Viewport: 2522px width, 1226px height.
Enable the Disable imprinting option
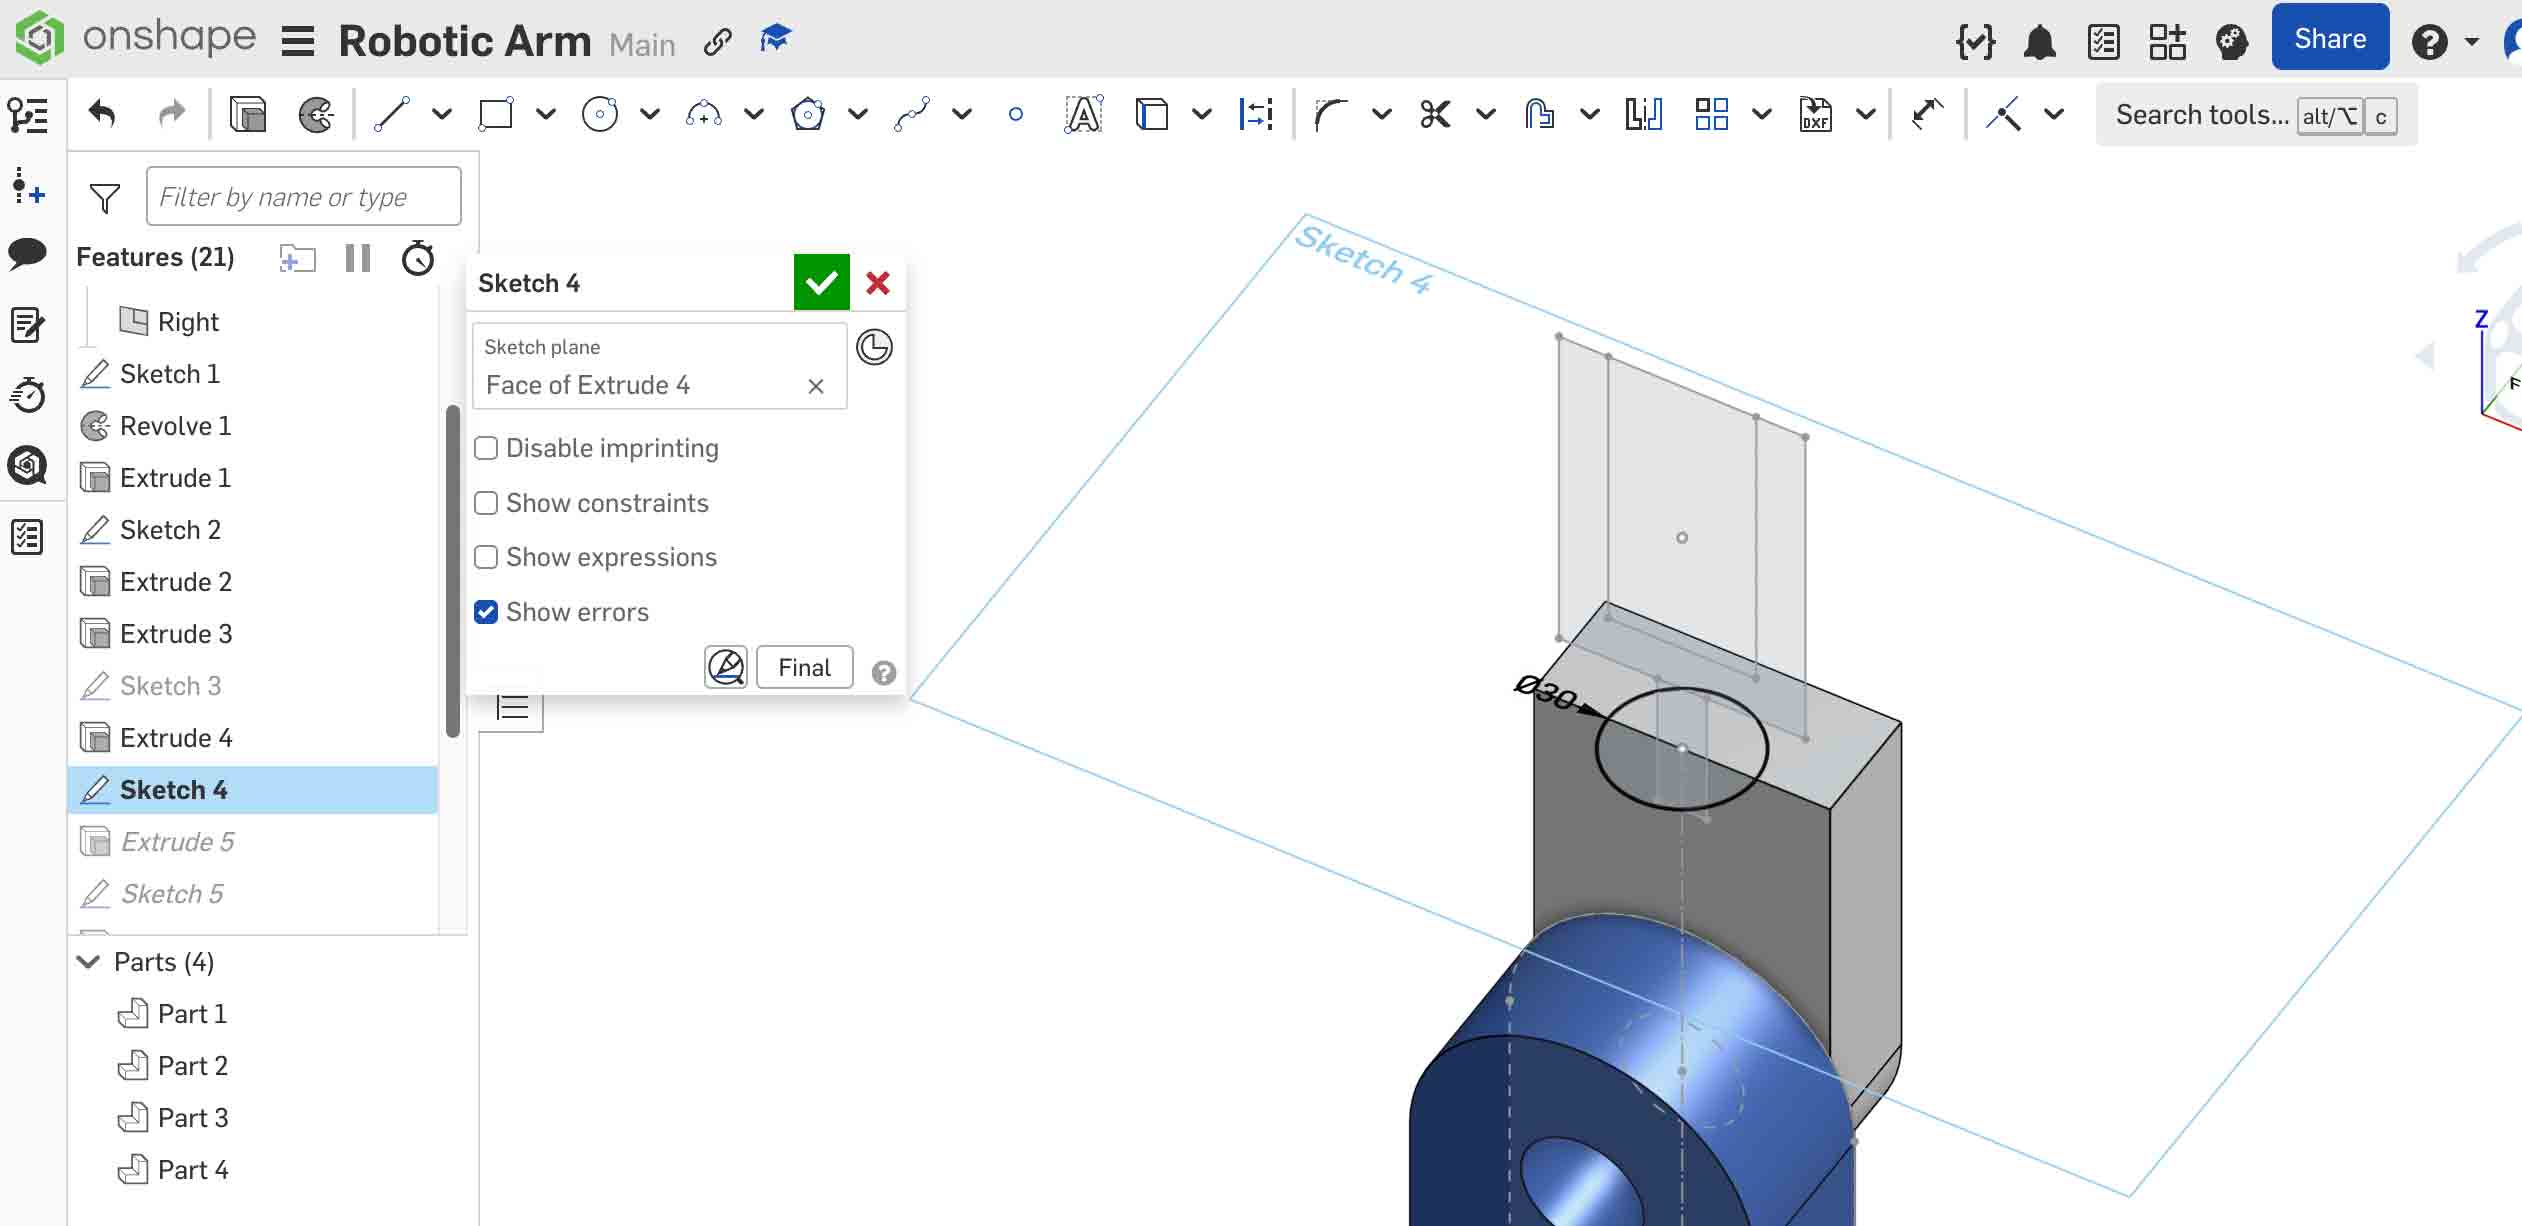coord(487,448)
